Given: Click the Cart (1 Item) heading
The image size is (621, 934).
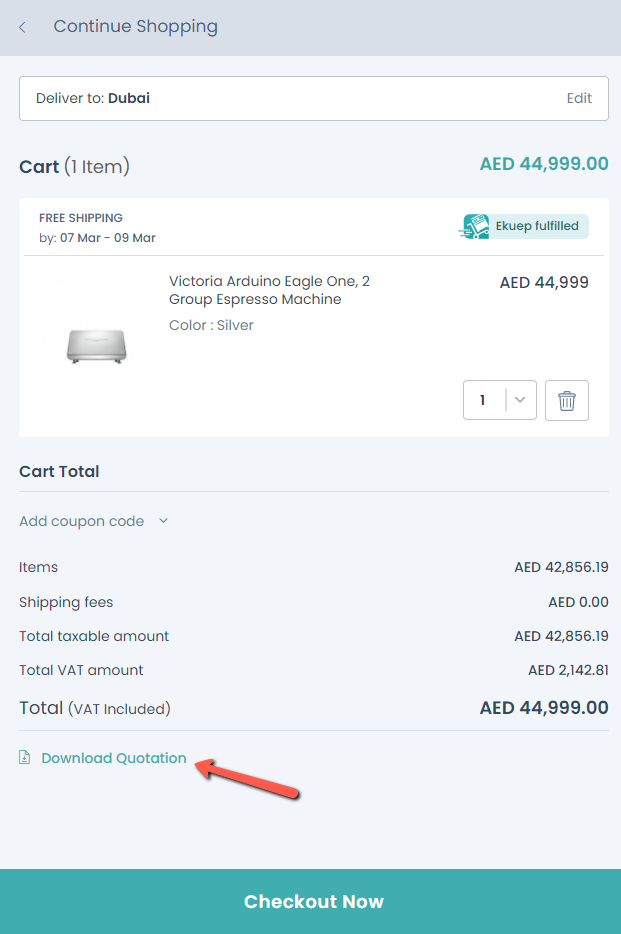Looking at the screenshot, I should click(x=74, y=167).
